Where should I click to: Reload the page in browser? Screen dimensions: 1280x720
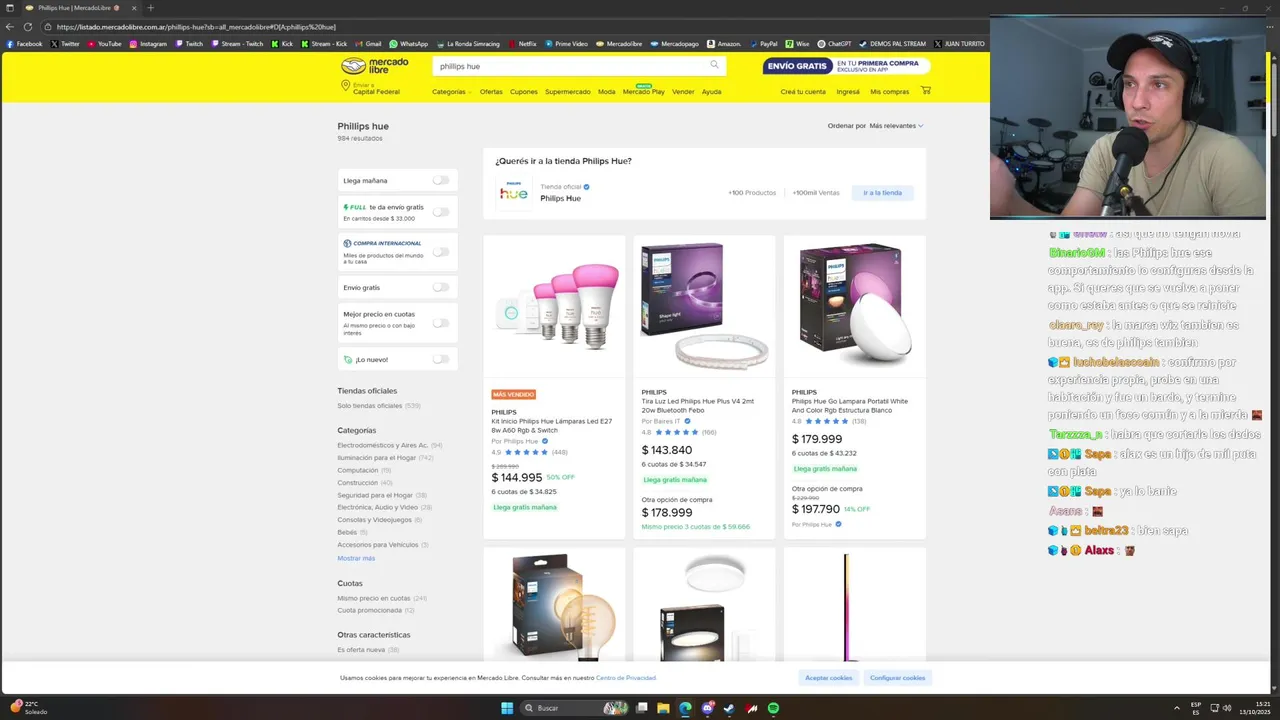(x=27, y=27)
